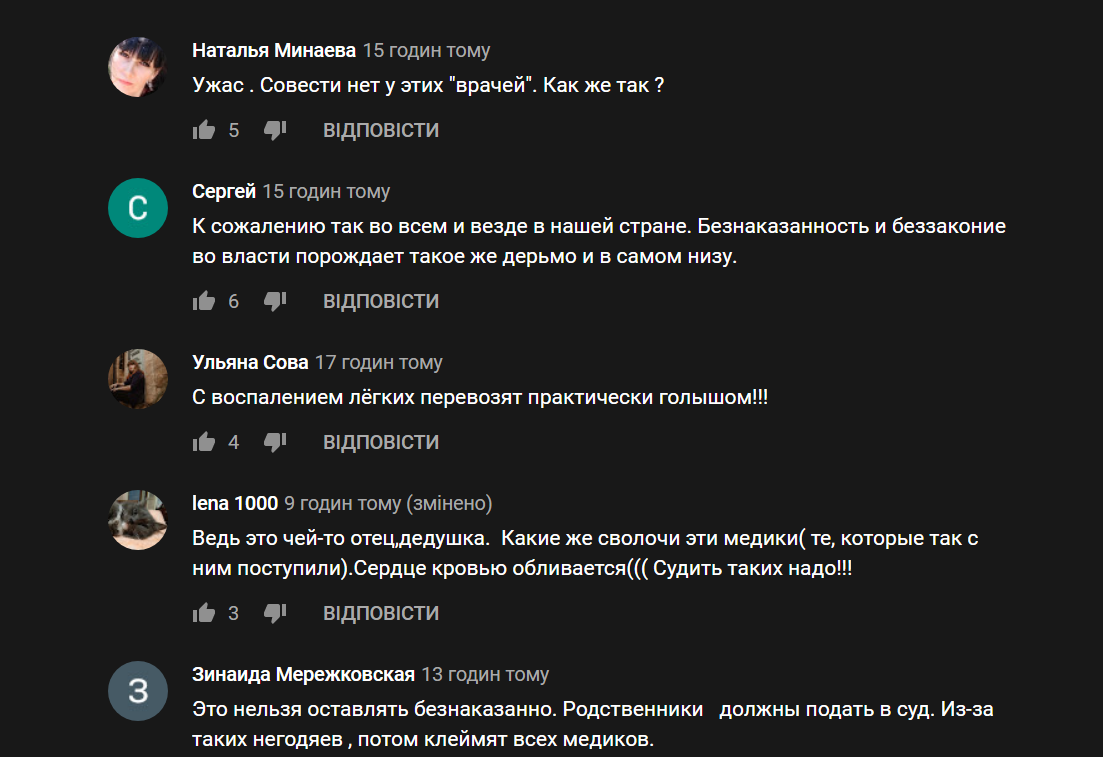Reply to Ульяна Сова's comment
Screen dimensions: 1103x757
[x=381, y=442]
